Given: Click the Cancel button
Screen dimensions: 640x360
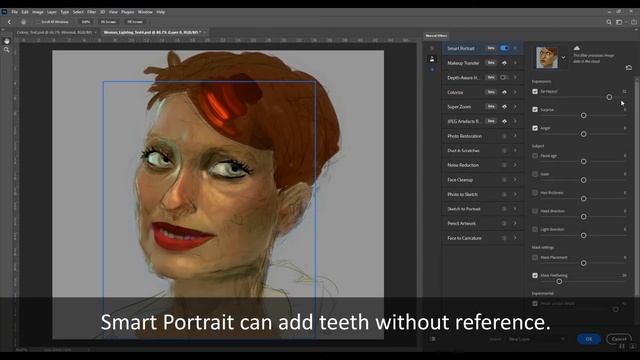Looking at the screenshot, I should click(618, 339).
